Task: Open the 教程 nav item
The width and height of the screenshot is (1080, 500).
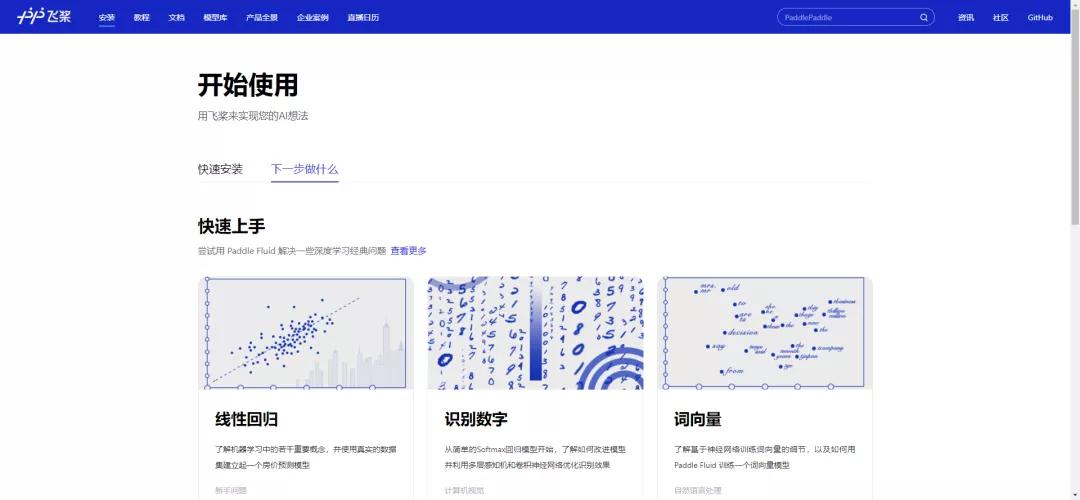Action: (142, 18)
